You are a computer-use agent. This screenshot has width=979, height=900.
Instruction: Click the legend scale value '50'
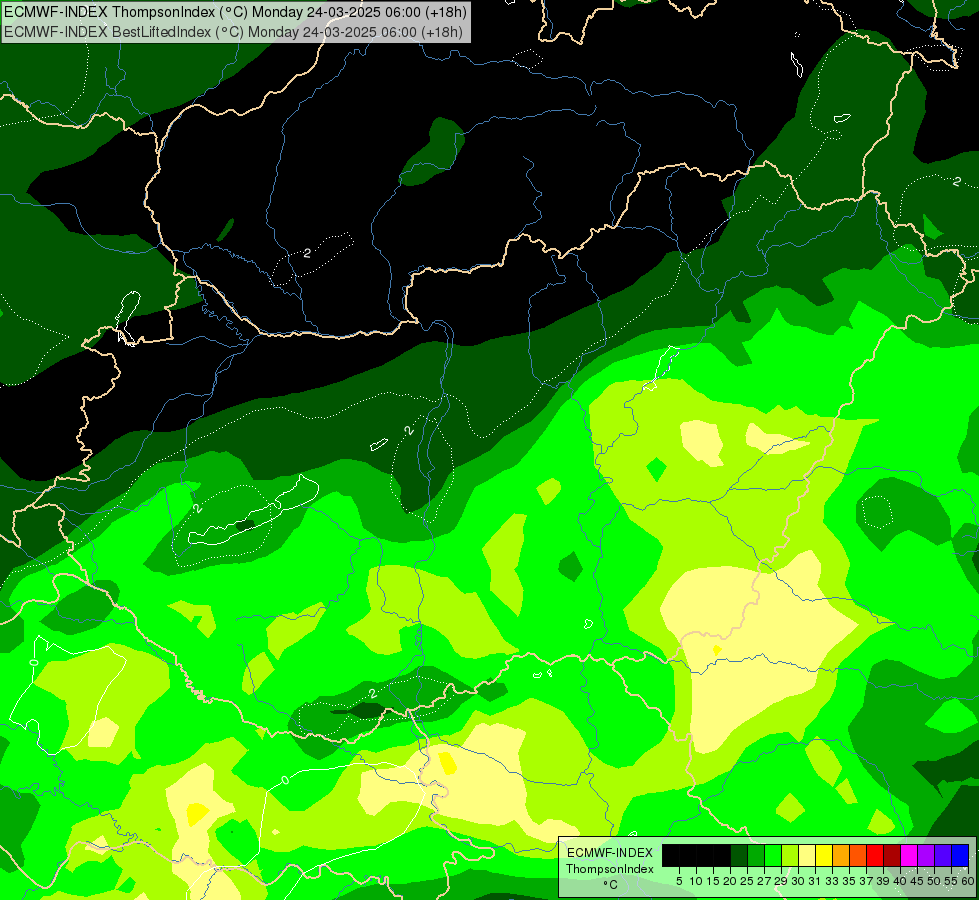[x=935, y=881]
